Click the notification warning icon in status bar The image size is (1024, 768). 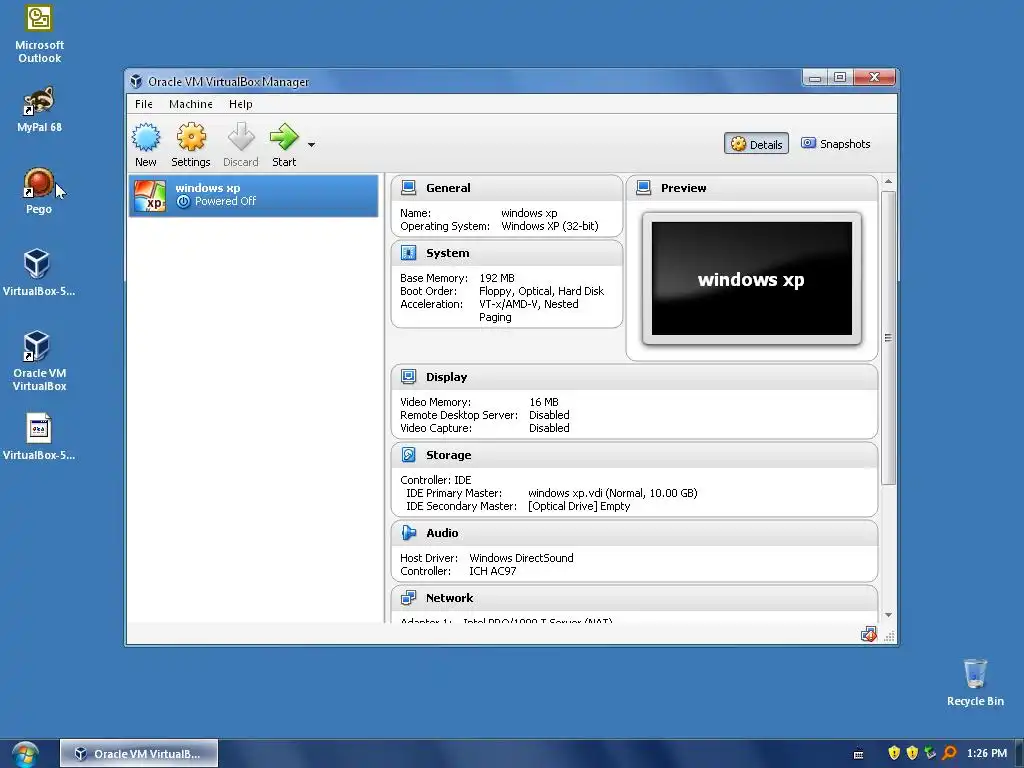click(x=869, y=634)
